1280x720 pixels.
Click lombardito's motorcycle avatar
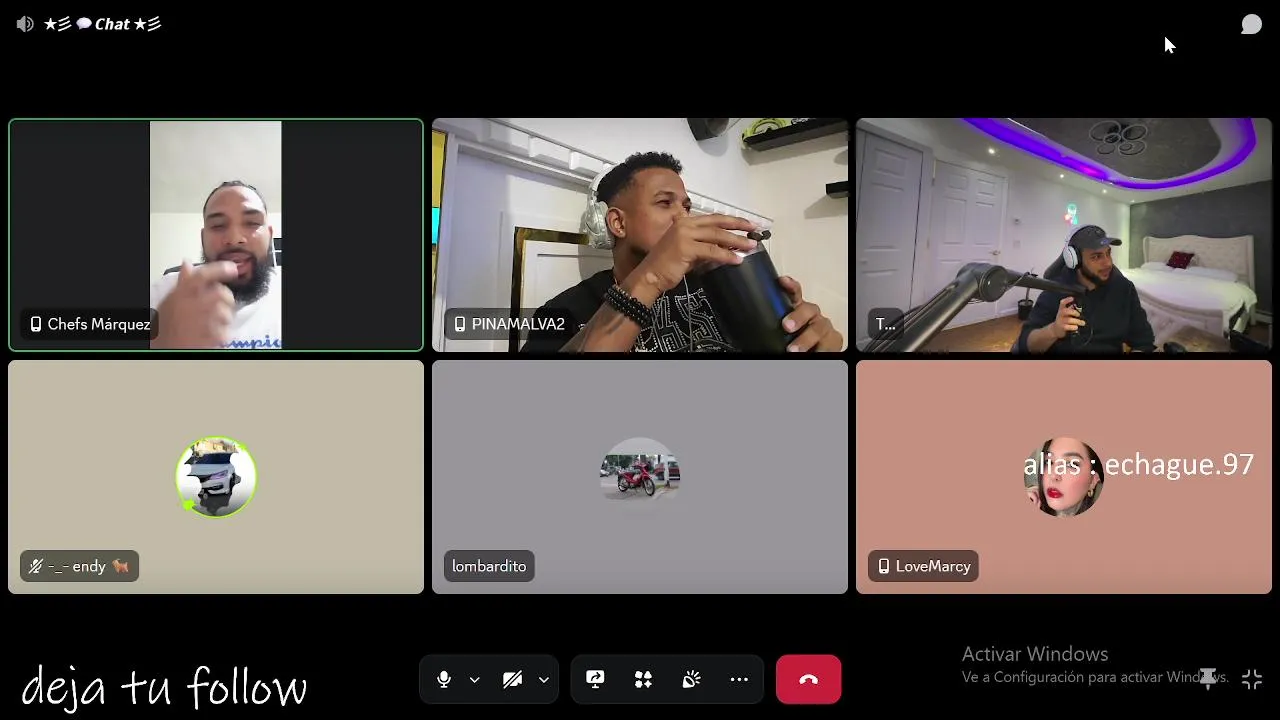pyautogui.click(x=640, y=477)
